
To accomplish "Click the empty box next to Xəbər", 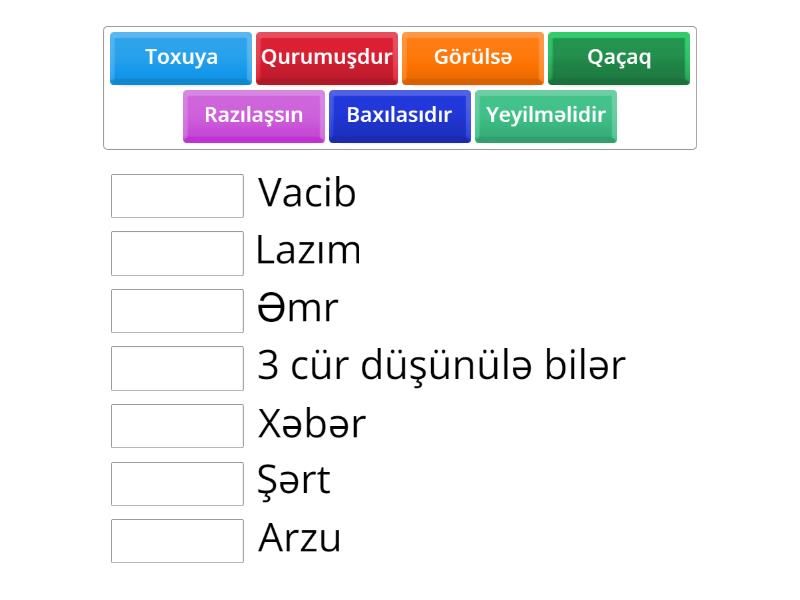I will click(x=178, y=426).
